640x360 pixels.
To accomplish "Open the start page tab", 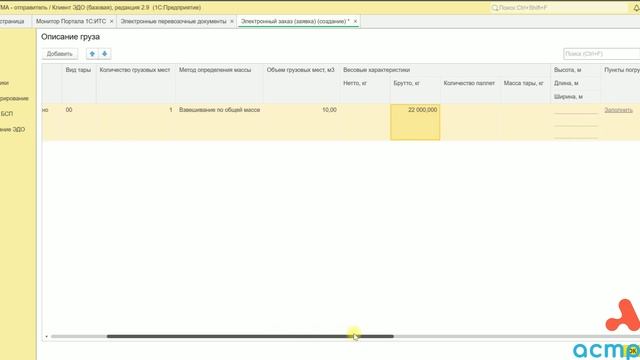I will (12, 21).
